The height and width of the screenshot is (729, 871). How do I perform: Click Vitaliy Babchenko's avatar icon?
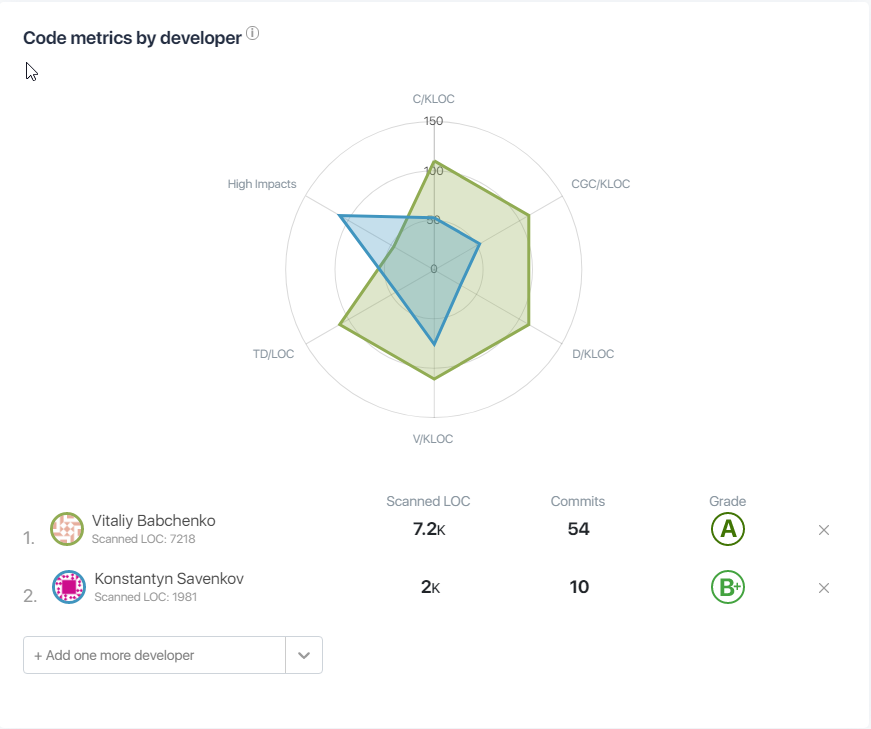[67, 529]
